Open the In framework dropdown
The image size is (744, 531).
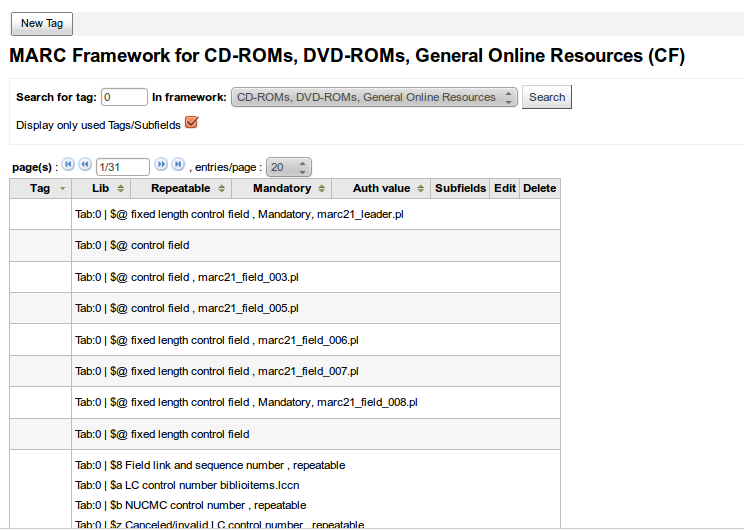pos(374,97)
